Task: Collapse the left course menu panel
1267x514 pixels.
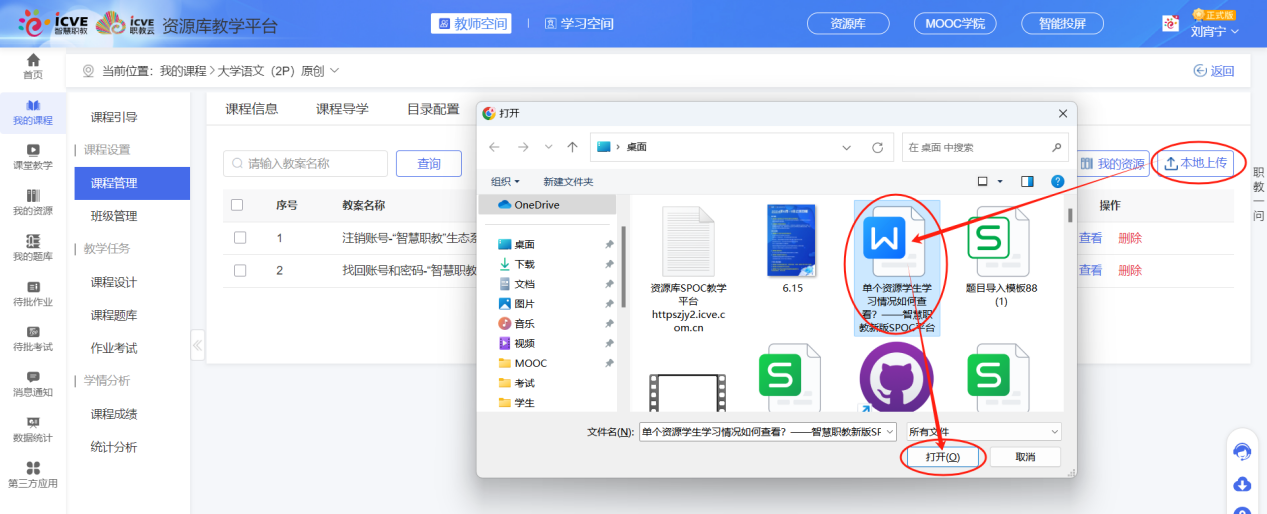Action: tap(198, 346)
